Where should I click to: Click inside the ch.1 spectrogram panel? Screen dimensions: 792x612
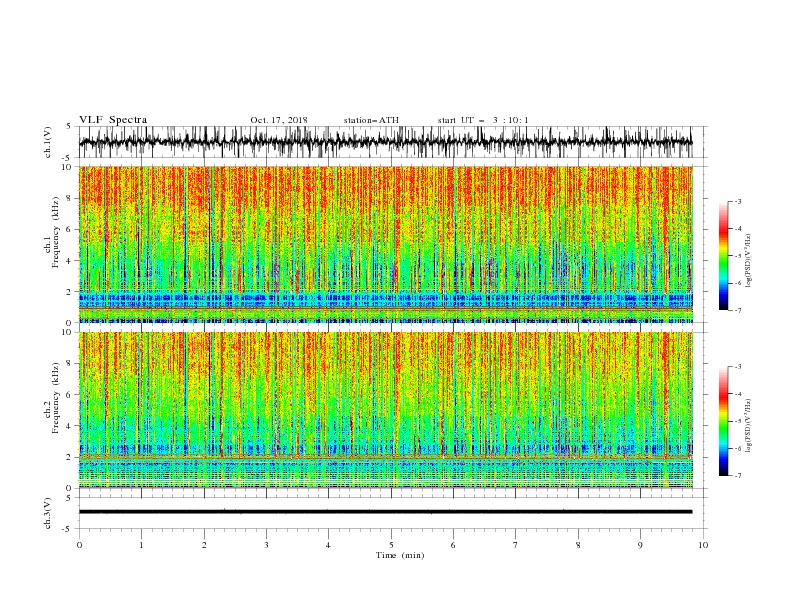tap(385, 244)
